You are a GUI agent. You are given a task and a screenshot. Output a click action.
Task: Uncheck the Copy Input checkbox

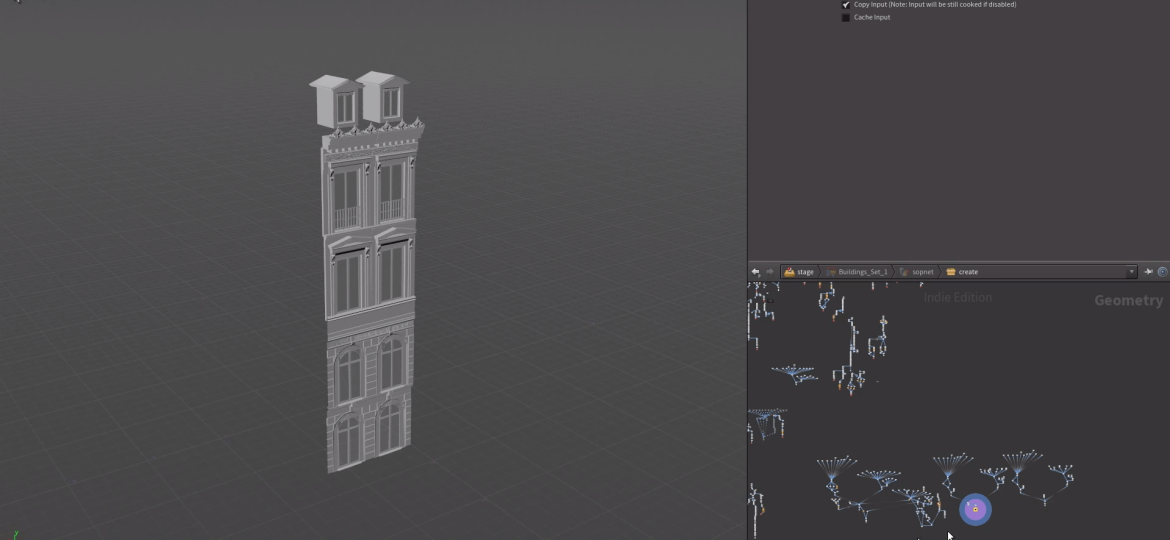(846, 5)
